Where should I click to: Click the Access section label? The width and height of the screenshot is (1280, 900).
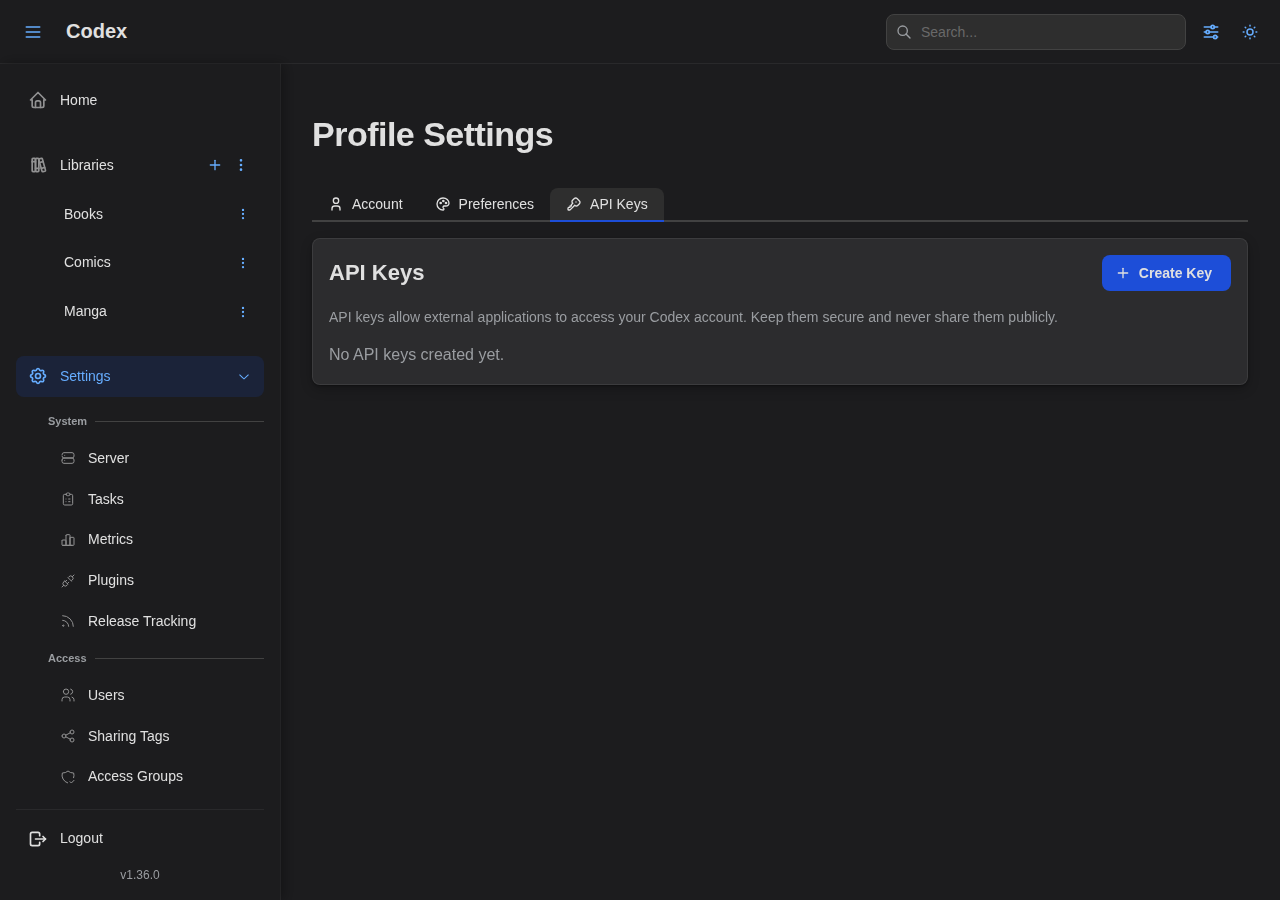pos(67,658)
